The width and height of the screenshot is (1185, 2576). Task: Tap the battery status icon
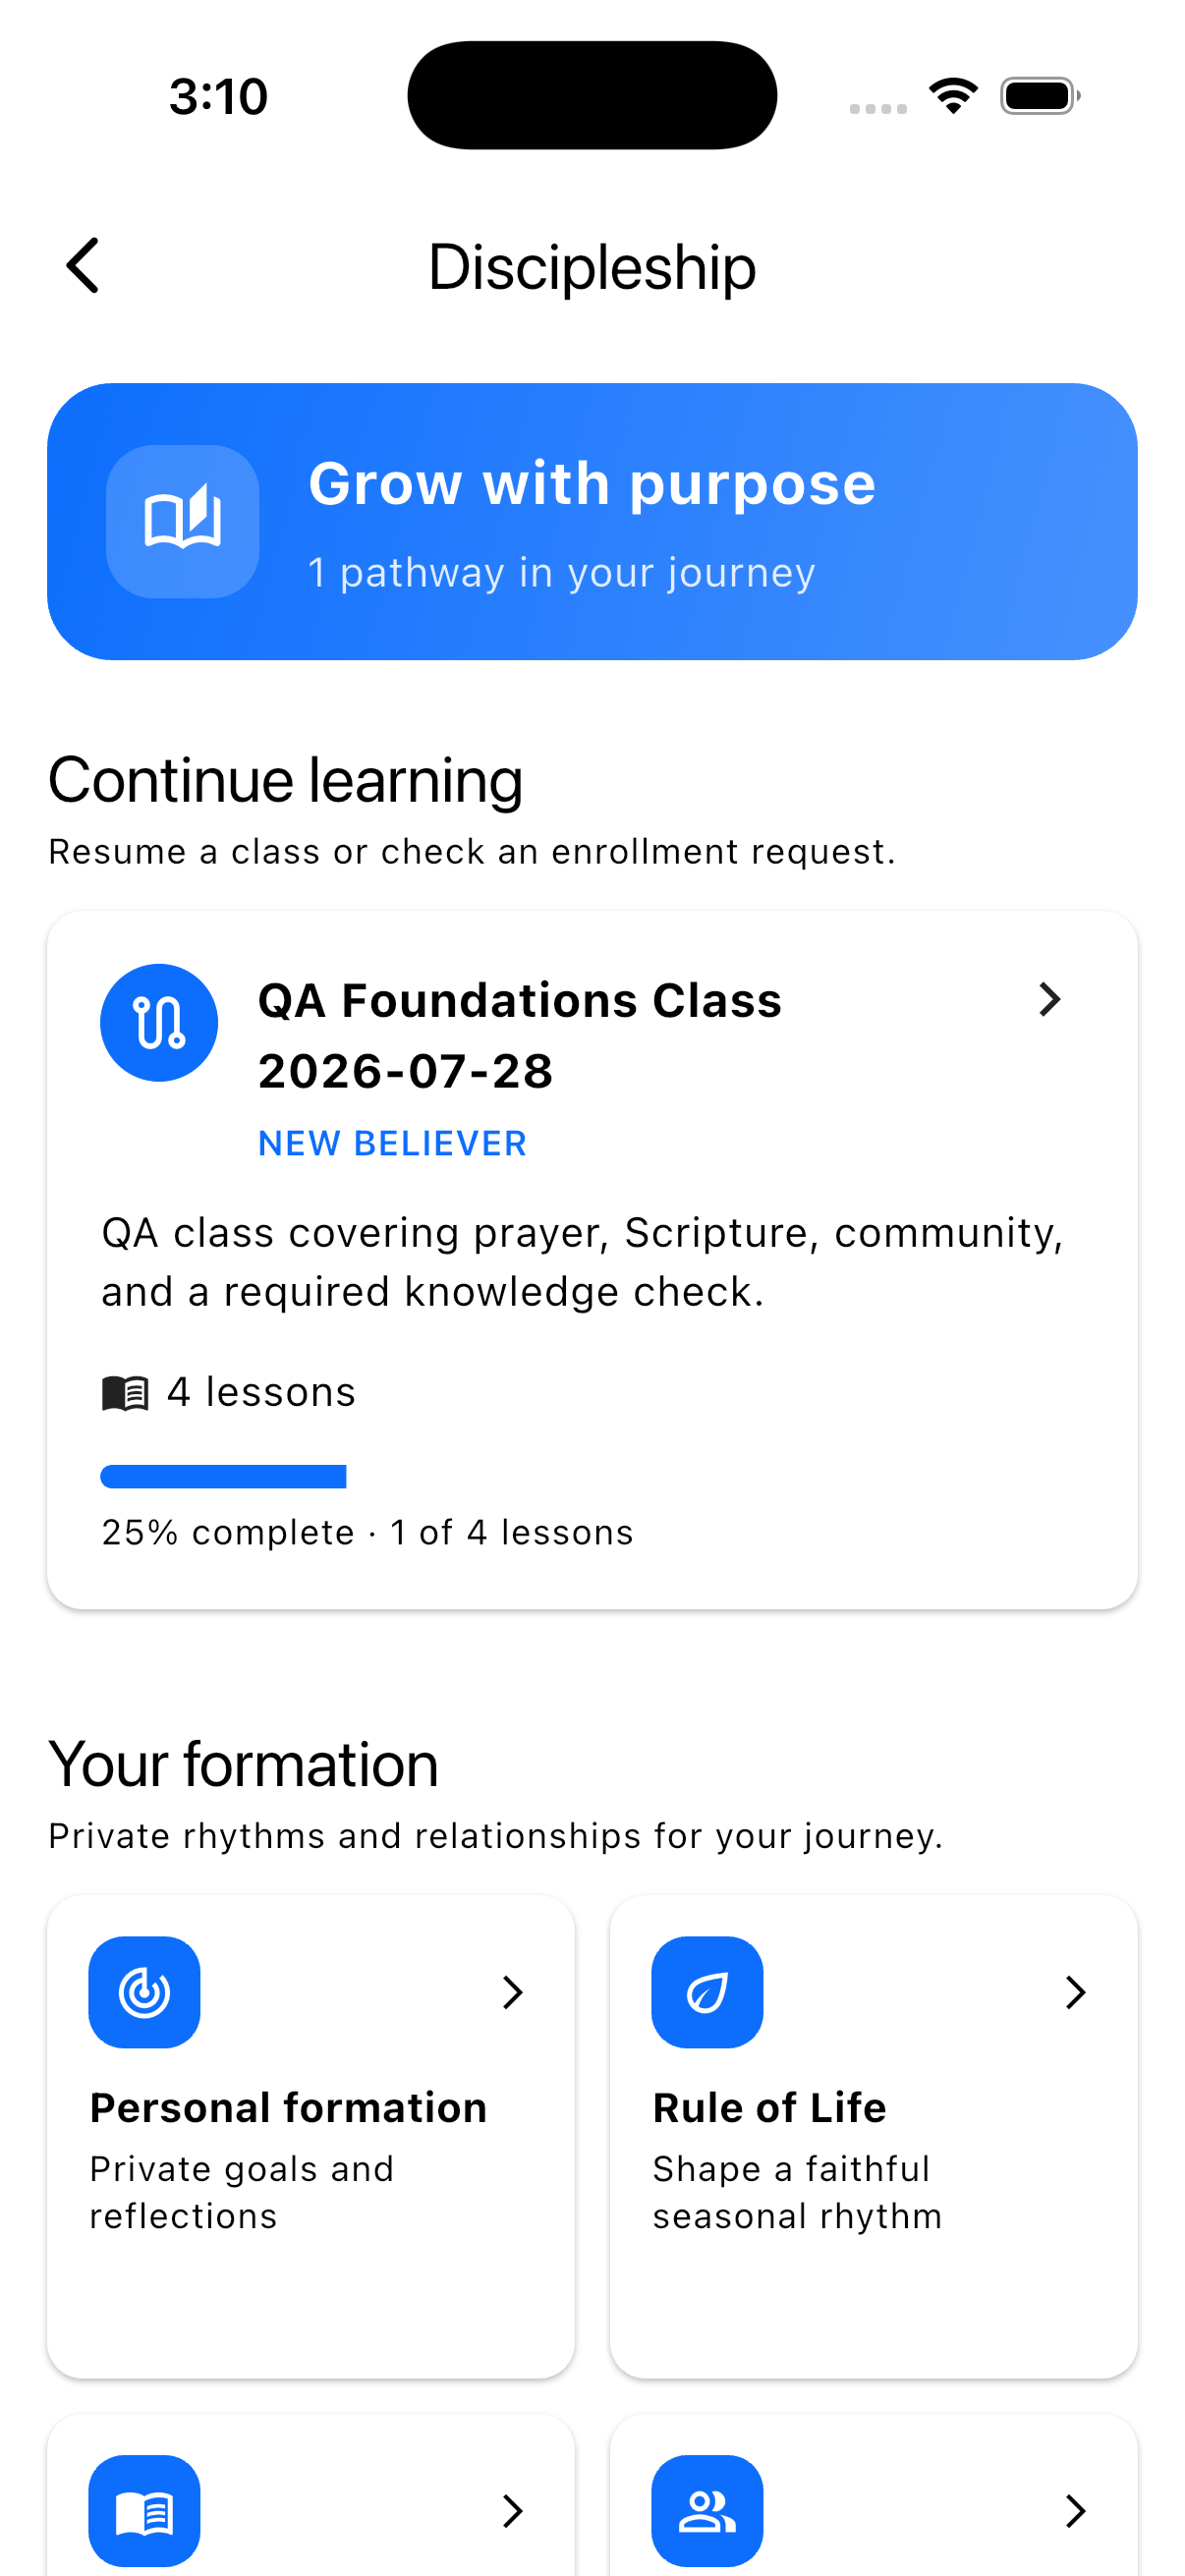click(x=1040, y=96)
